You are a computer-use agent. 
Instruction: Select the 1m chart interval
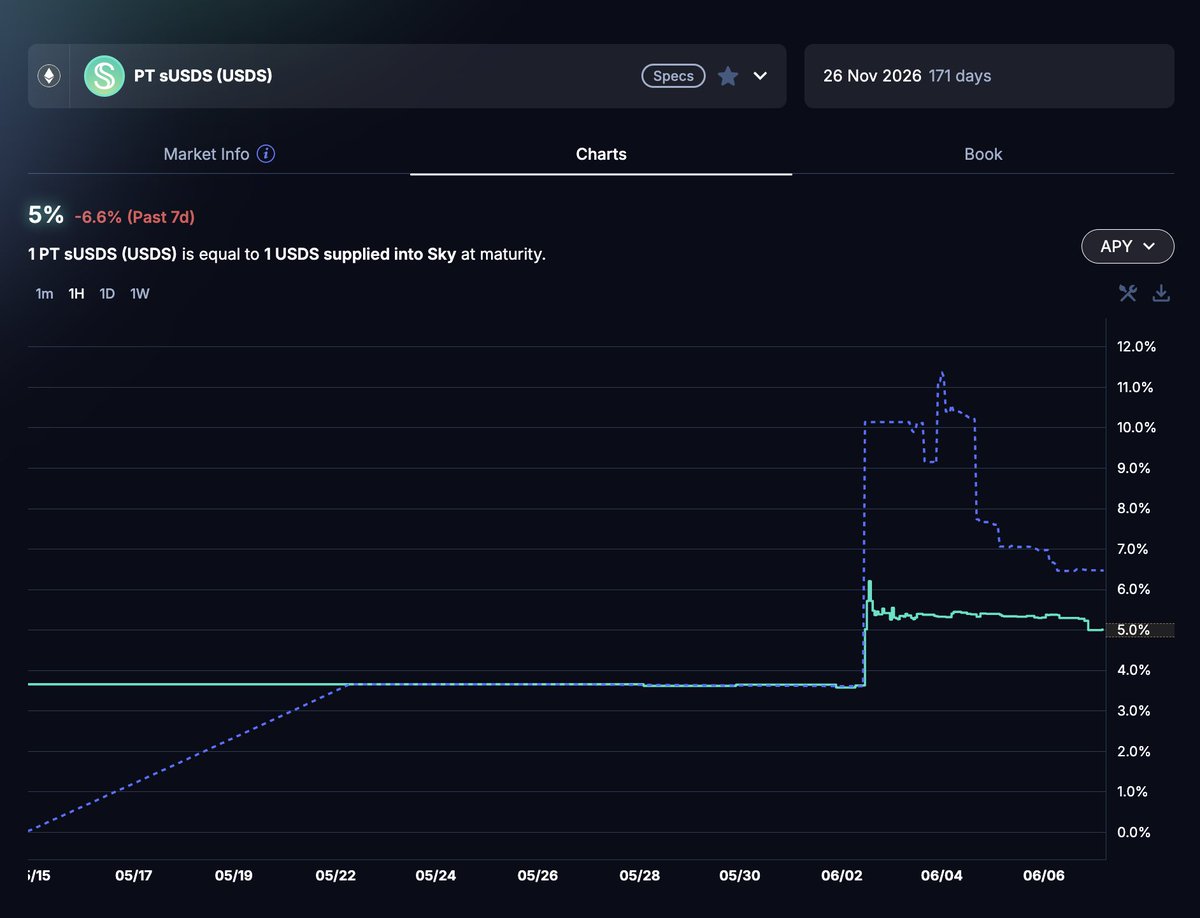pos(44,294)
